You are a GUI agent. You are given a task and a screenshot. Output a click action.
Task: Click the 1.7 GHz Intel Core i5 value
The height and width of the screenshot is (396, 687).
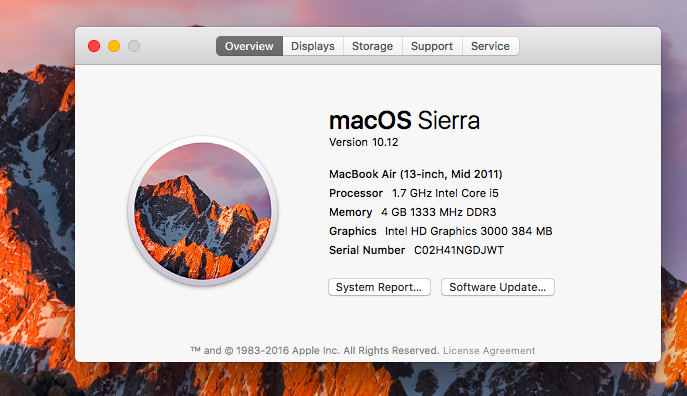445,193
